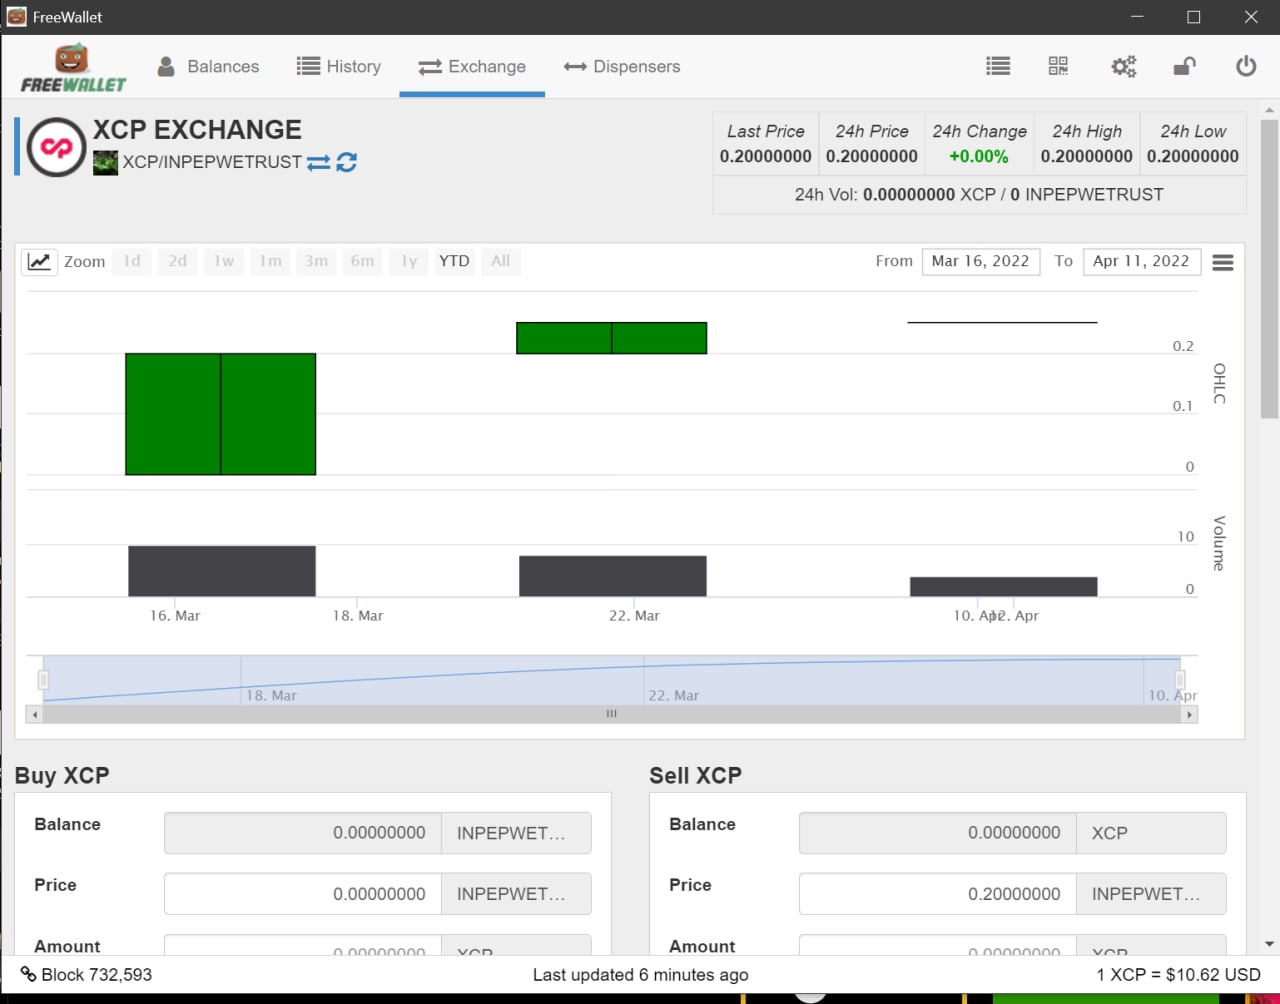Swap the market pair with exchange arrows
This screenshot has height=1004, width=1280.
(x=318, y=162)
